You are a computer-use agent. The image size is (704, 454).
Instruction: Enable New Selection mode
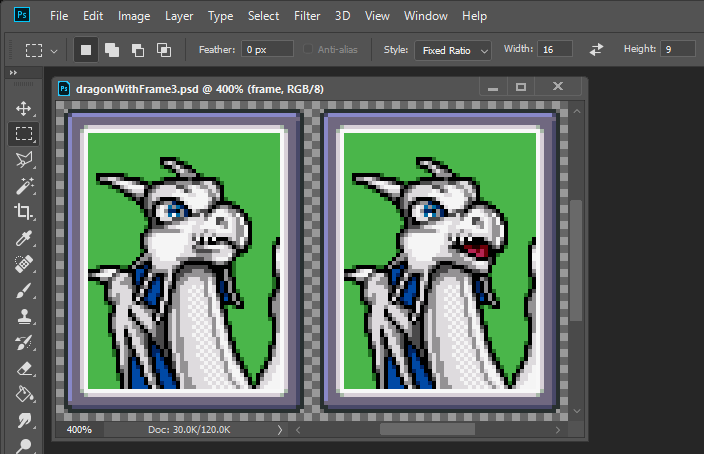86,49
